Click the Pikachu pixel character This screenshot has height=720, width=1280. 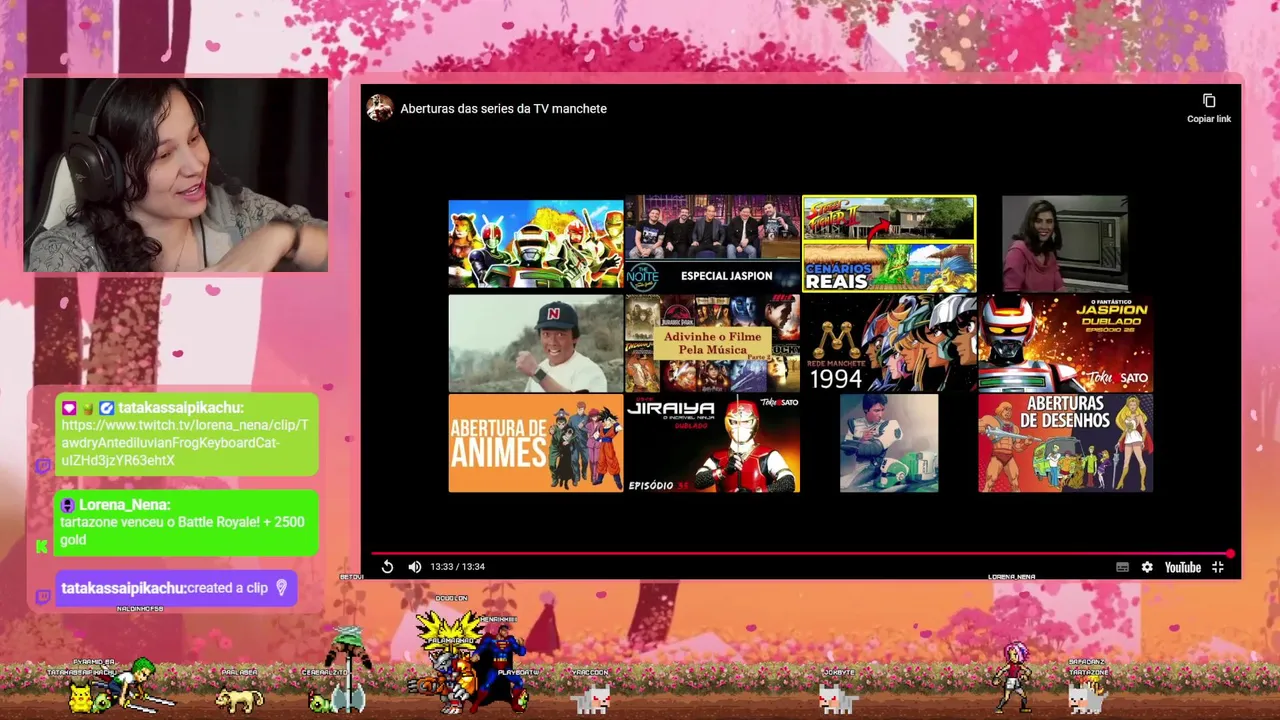point(80,698)
